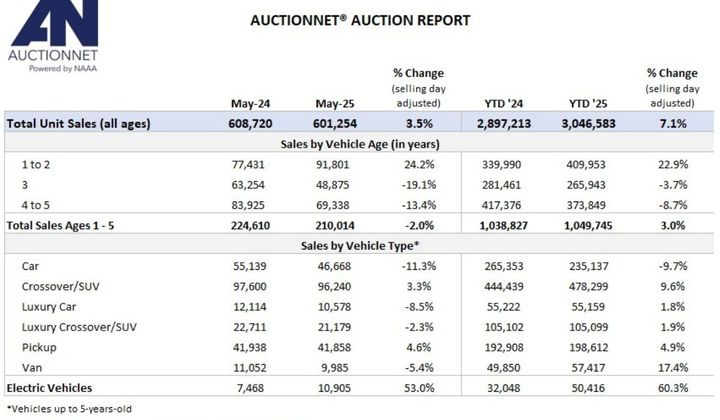The image size is (720, 420).
Task: Click the Sales by Vehicle Type section header
Action: [360, 246]
